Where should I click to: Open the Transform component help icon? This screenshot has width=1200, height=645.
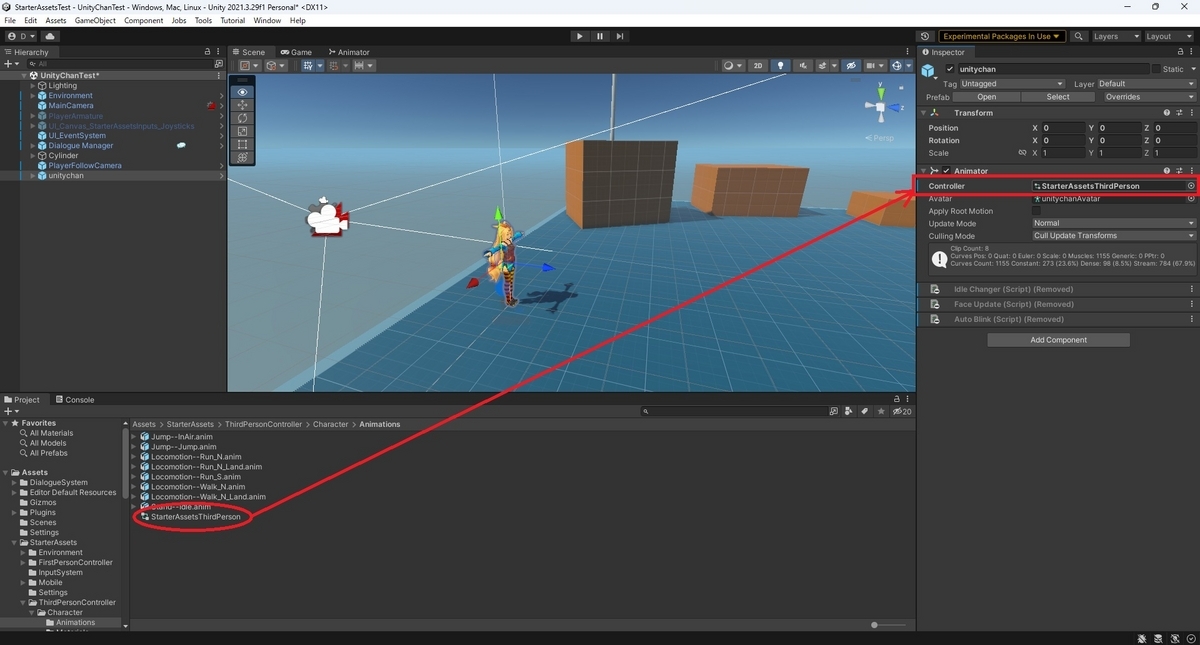(x=1167, y=113)
